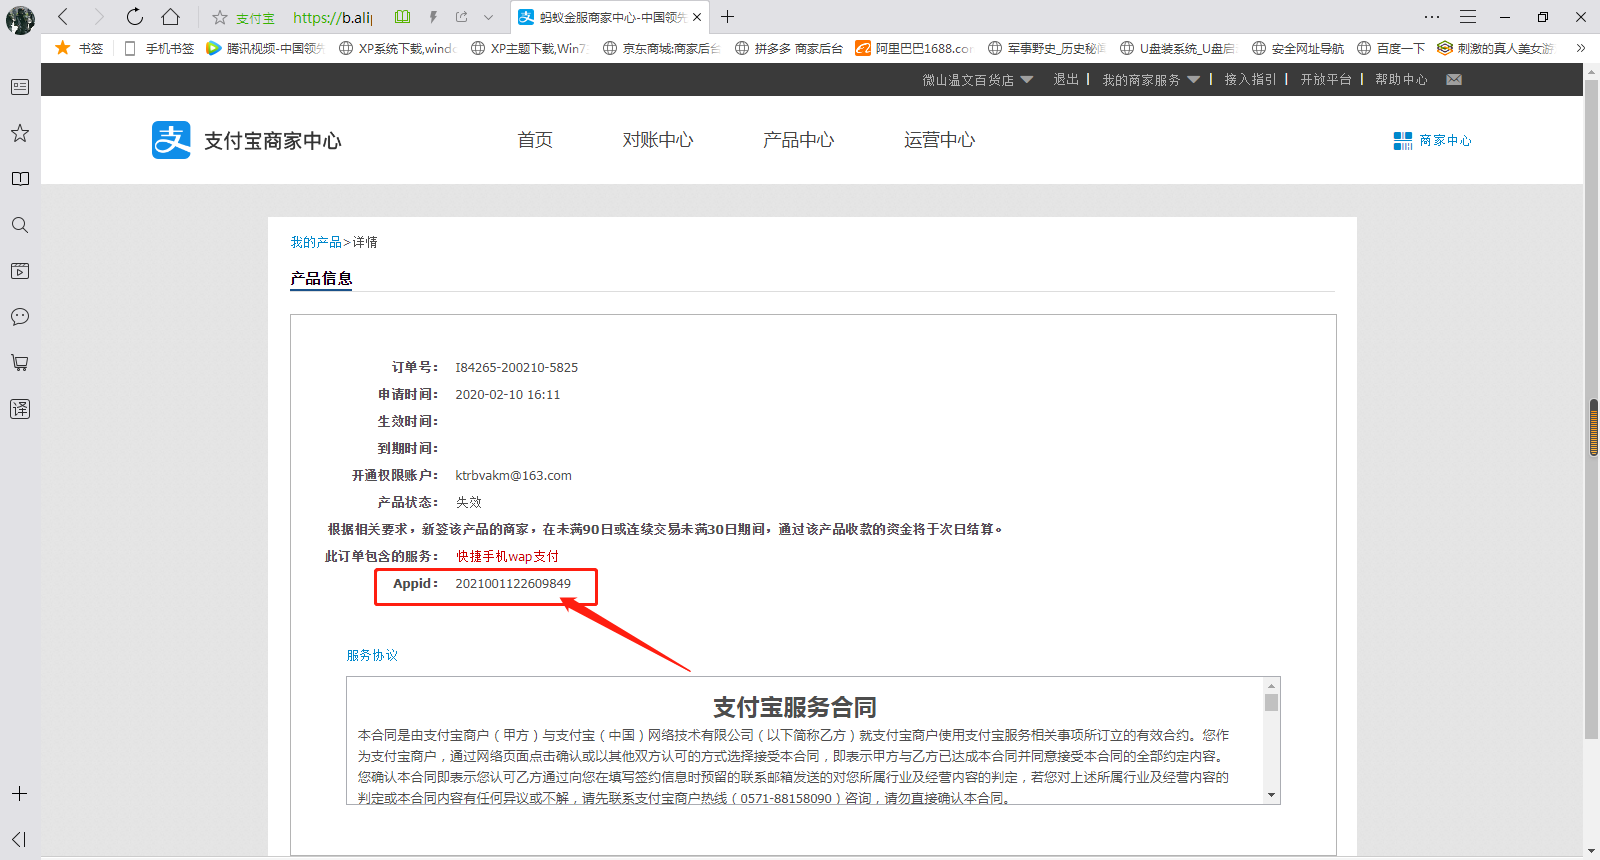Open U盘装系统 bookmark
The height and width of the screenshot is (860, 1600).
click(x=1178, y=48)
